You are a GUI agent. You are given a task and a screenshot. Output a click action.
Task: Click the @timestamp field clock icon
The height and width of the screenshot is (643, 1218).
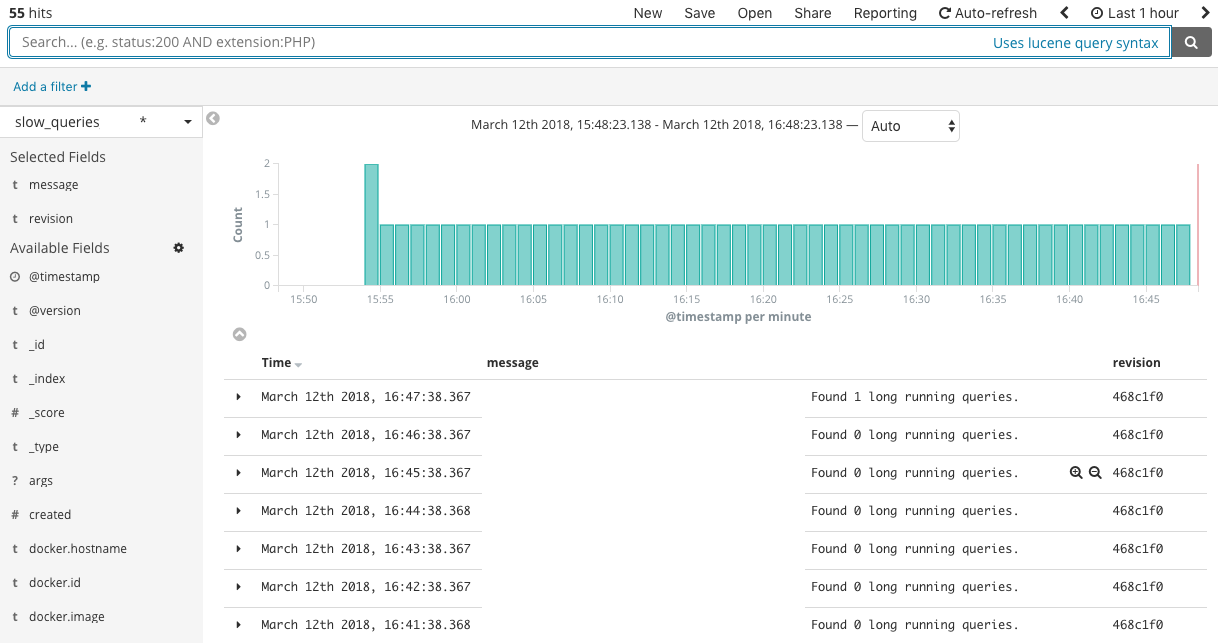click(15, 277)
